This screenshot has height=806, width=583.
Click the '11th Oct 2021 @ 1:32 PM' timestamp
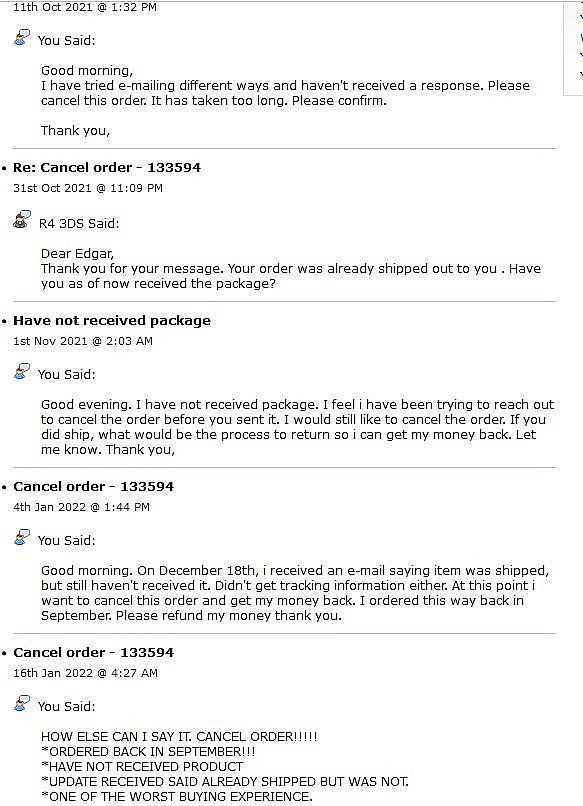85,7
